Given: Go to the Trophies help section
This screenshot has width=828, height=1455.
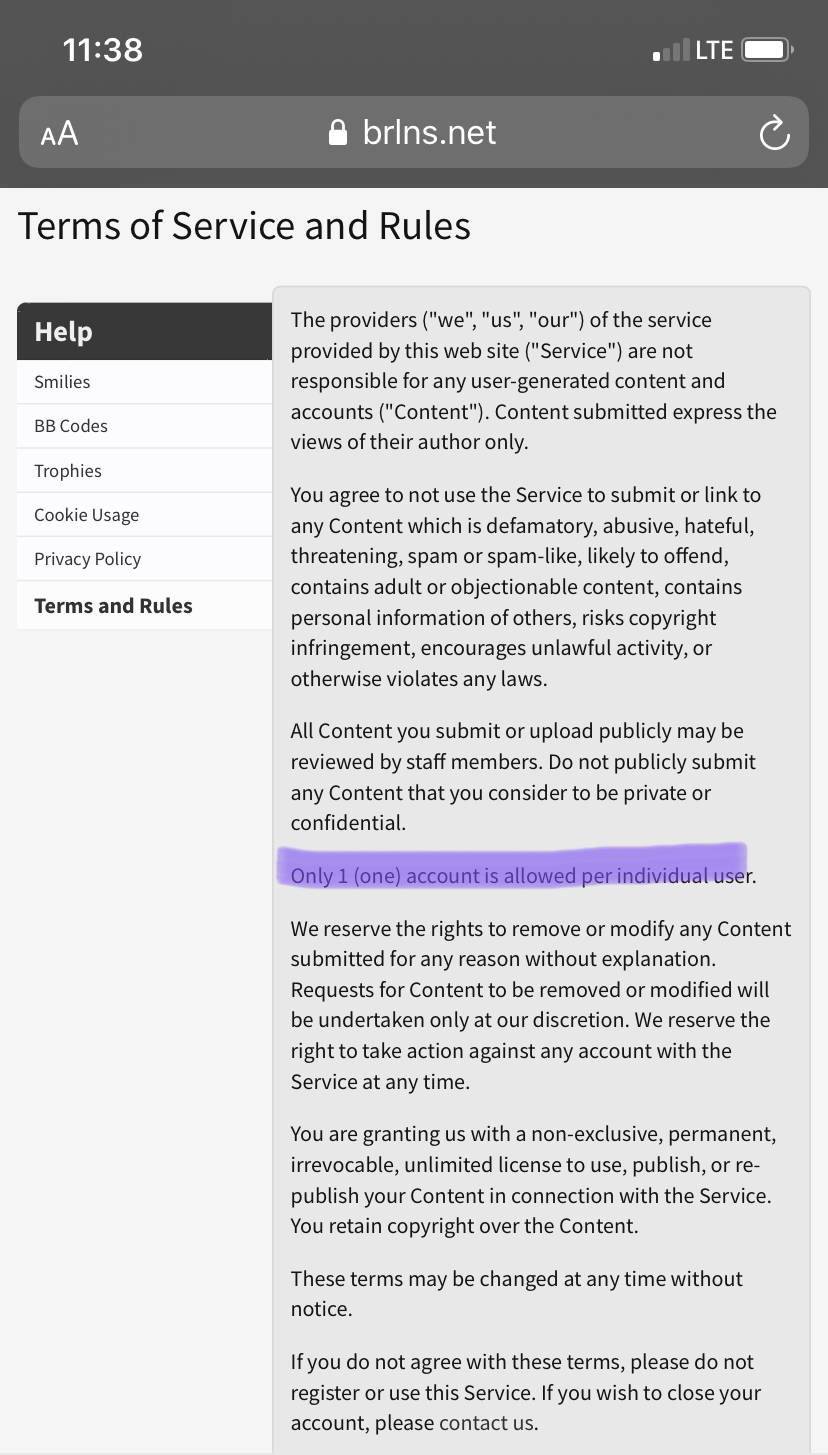Looking at the screenshot, I should [144, 471].
